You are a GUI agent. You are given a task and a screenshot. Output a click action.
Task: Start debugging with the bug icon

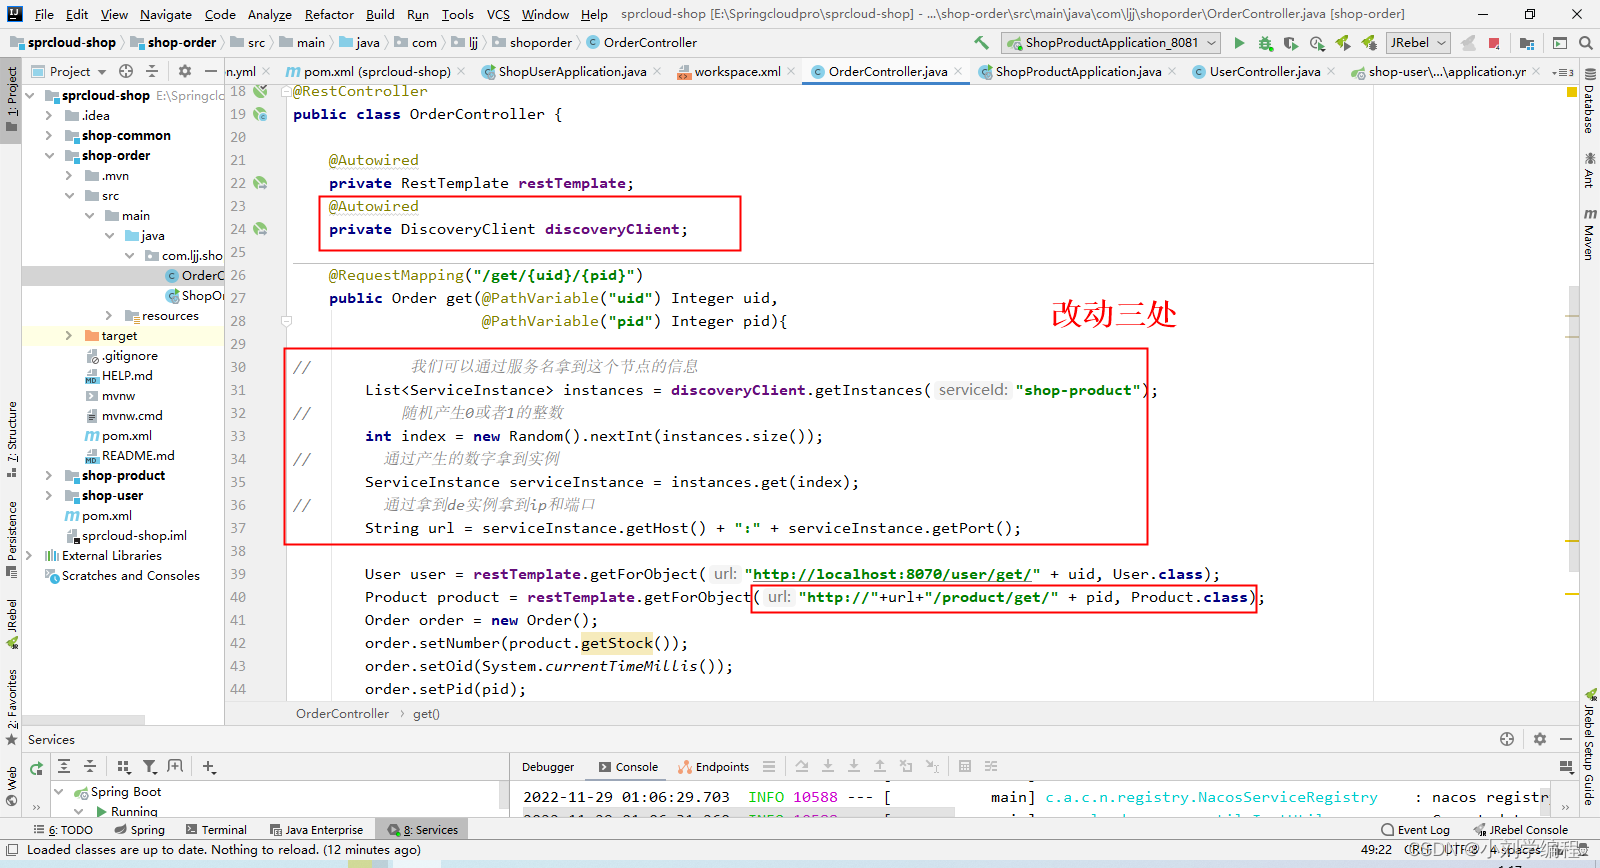click(x=1265, y=43)
